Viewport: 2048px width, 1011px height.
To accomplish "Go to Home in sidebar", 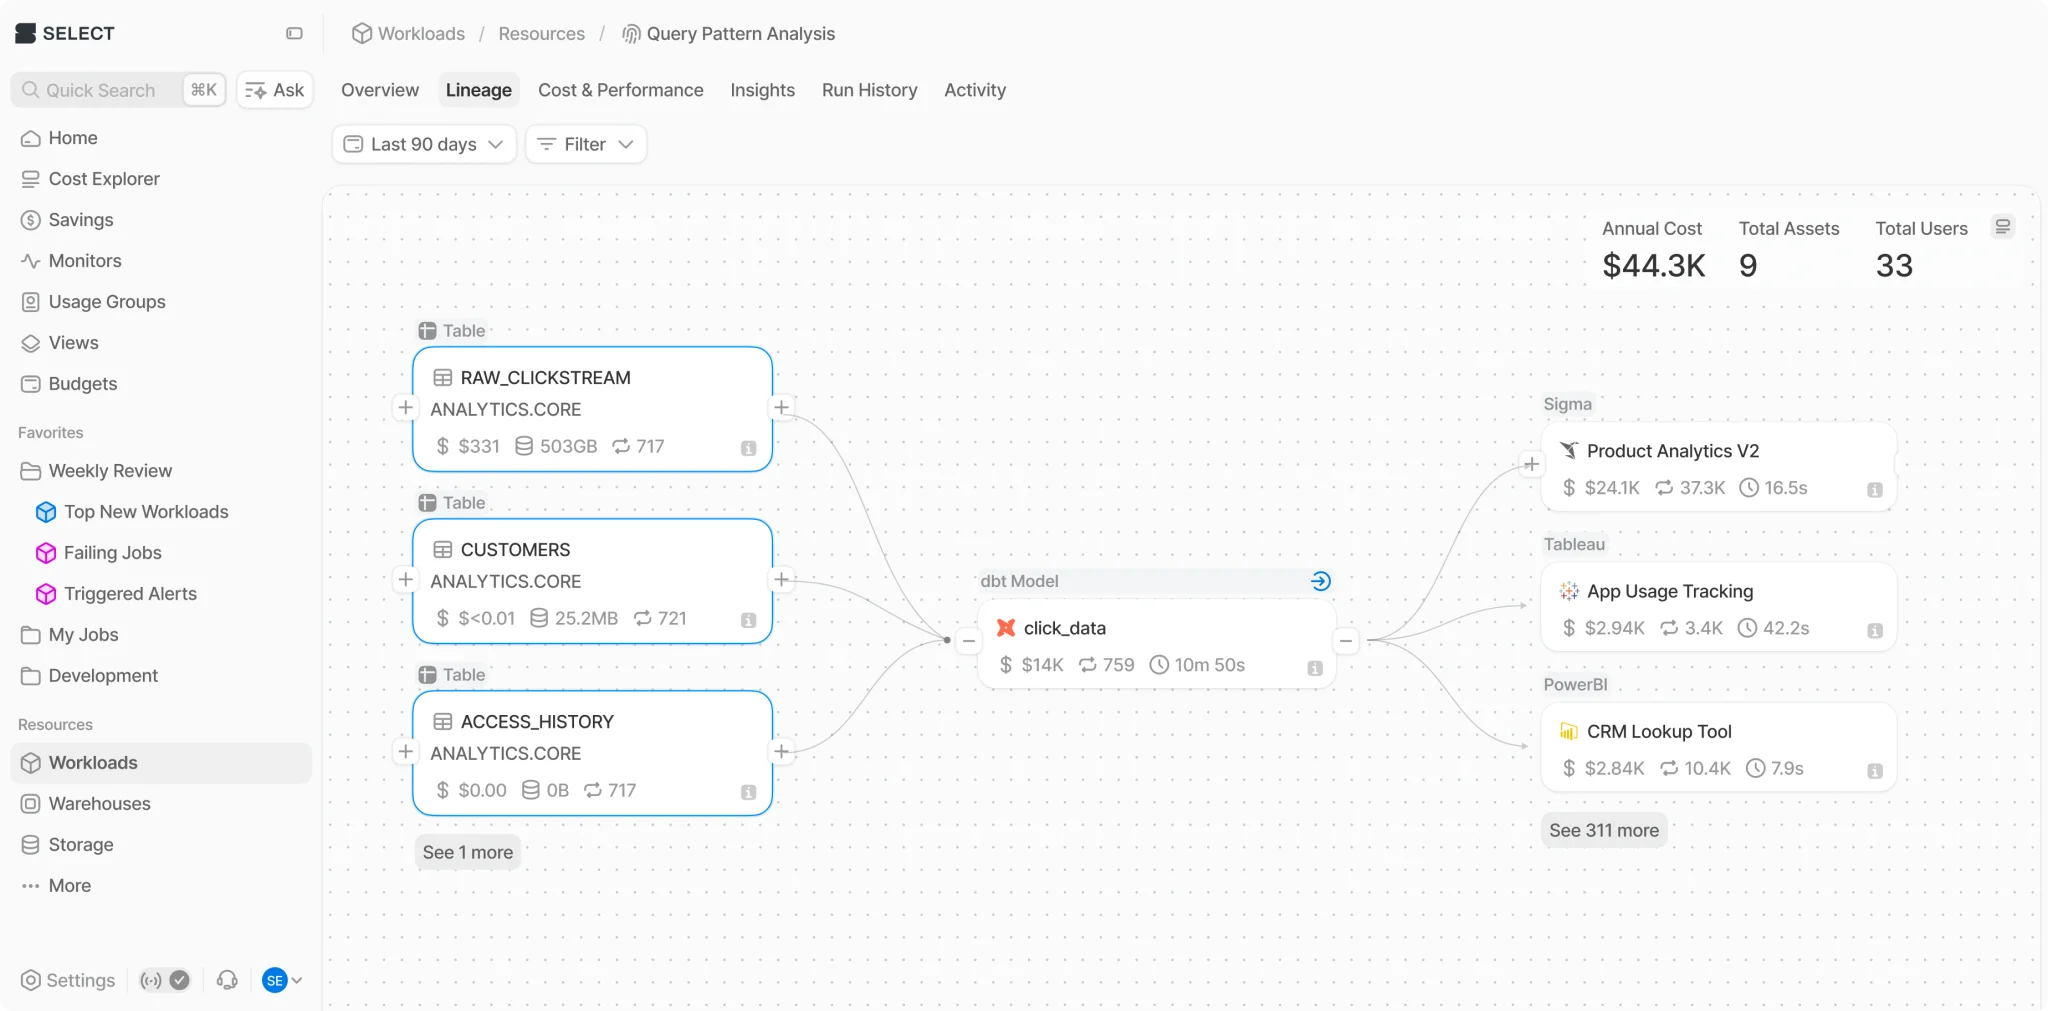I will click(x=161, y=138).
